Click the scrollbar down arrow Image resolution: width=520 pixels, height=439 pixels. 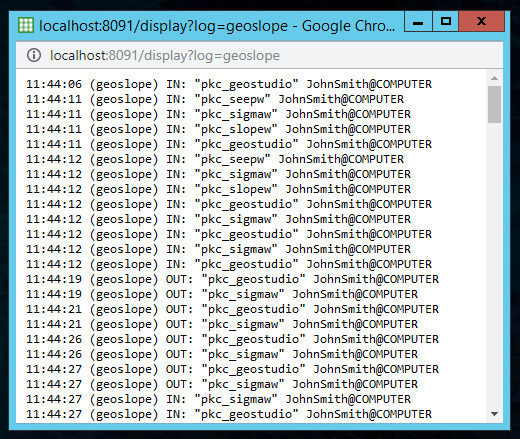494,414
